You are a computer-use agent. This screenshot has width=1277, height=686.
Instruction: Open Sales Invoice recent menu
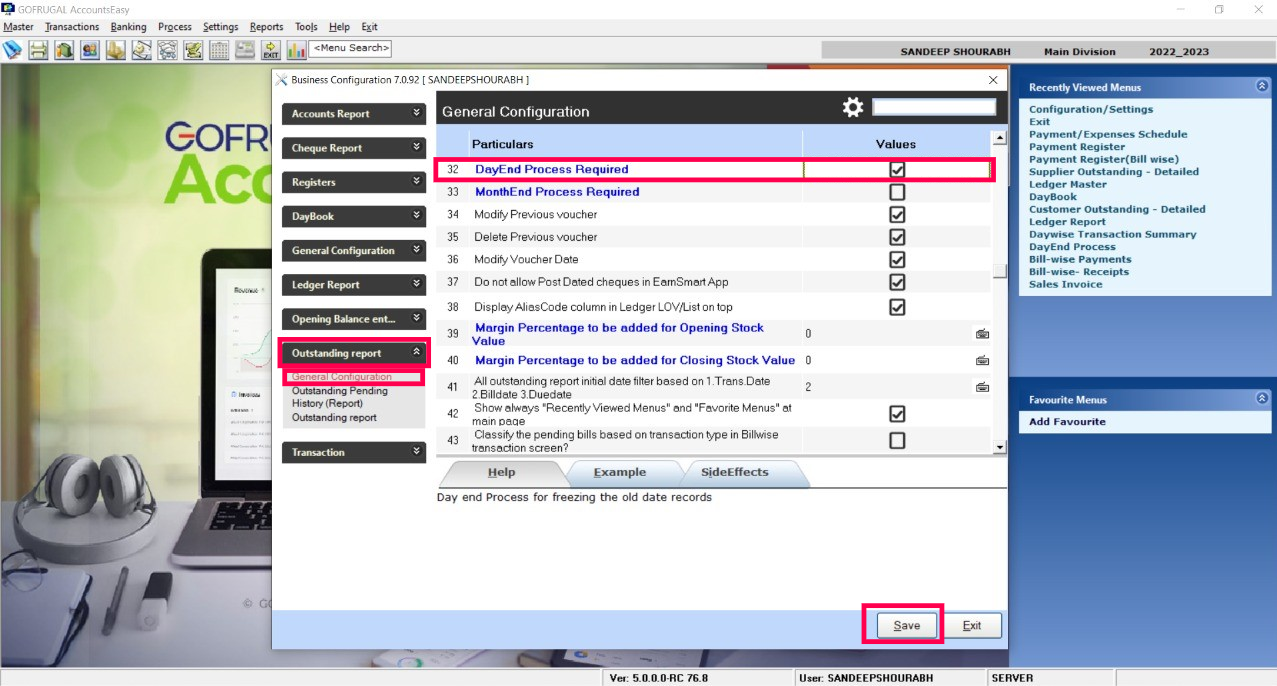click(x=1066, y=284)
